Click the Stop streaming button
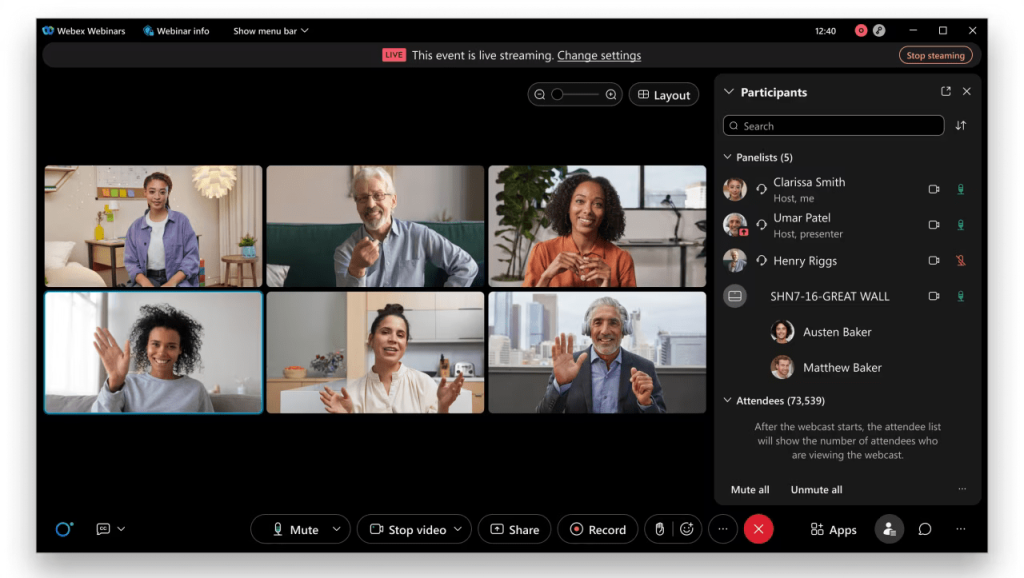1024x578 pixels. (936, 55)
